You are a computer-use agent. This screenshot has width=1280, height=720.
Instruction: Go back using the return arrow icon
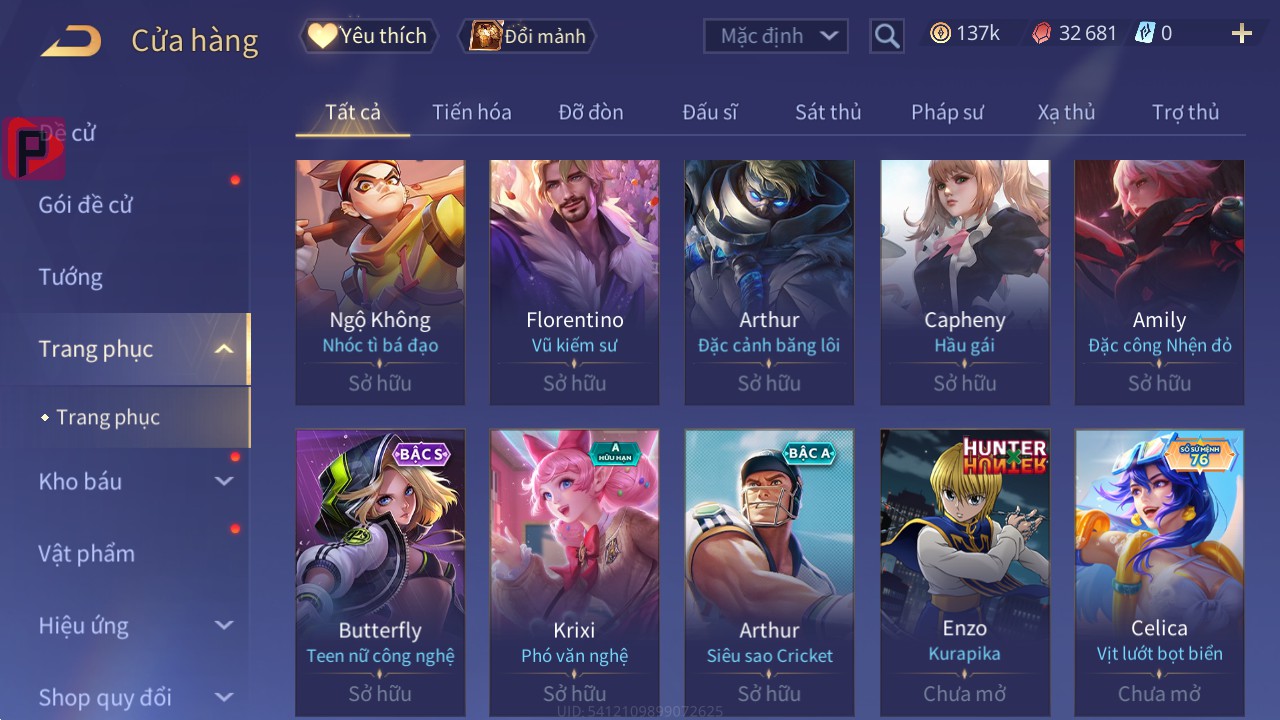click(71, 41)
